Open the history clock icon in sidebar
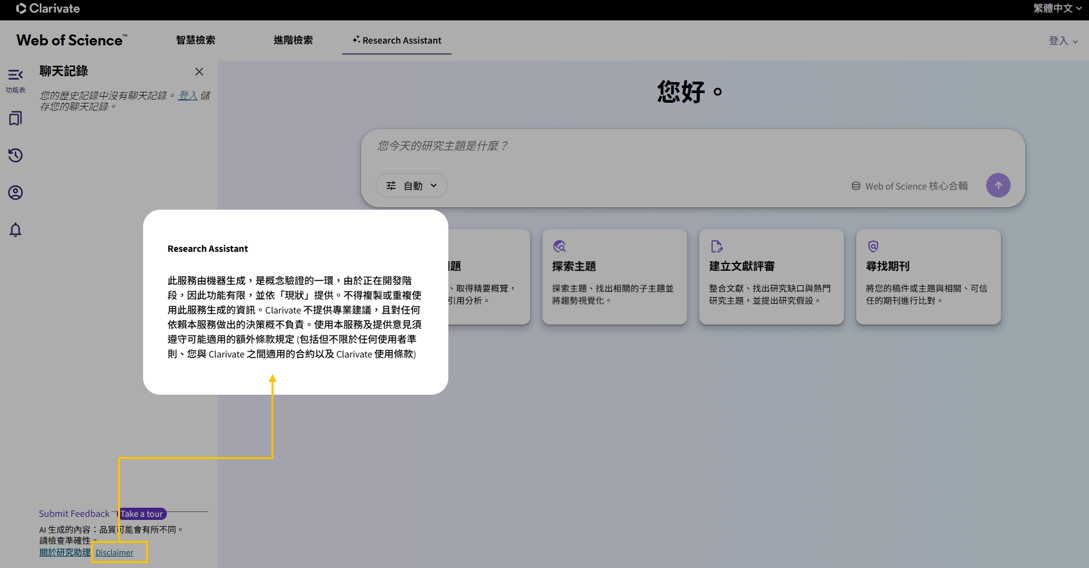1089x568 pixels. 15,156
